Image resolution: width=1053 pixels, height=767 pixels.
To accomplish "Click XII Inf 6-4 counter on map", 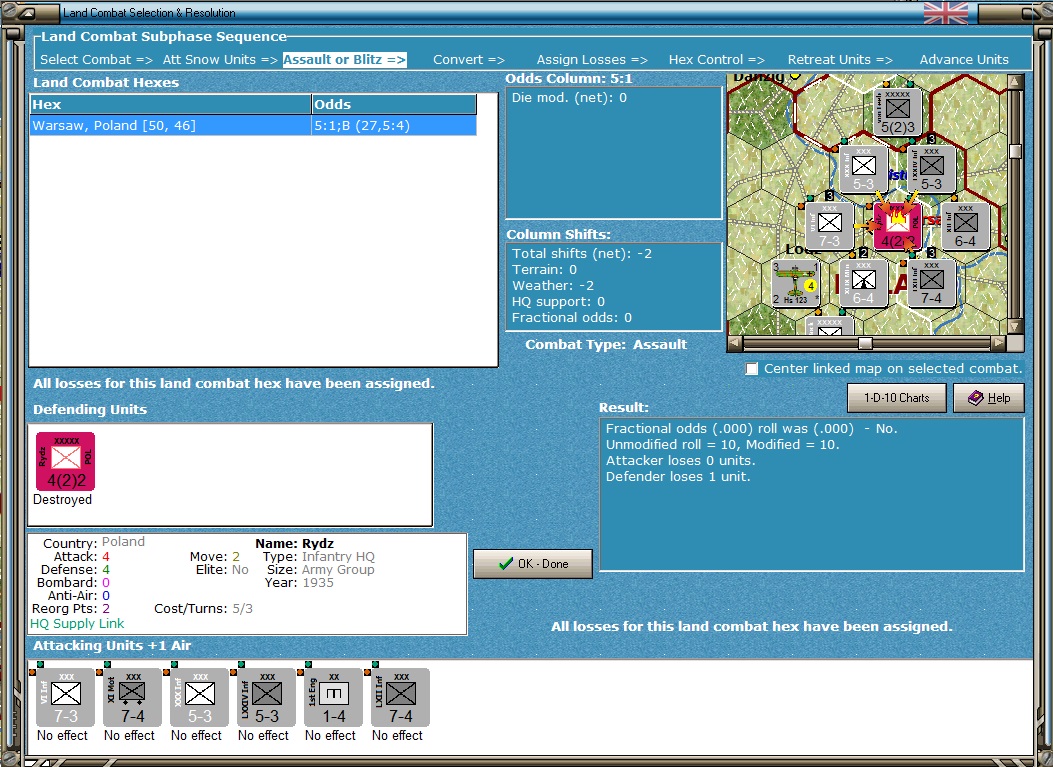I will coord(965,226).
